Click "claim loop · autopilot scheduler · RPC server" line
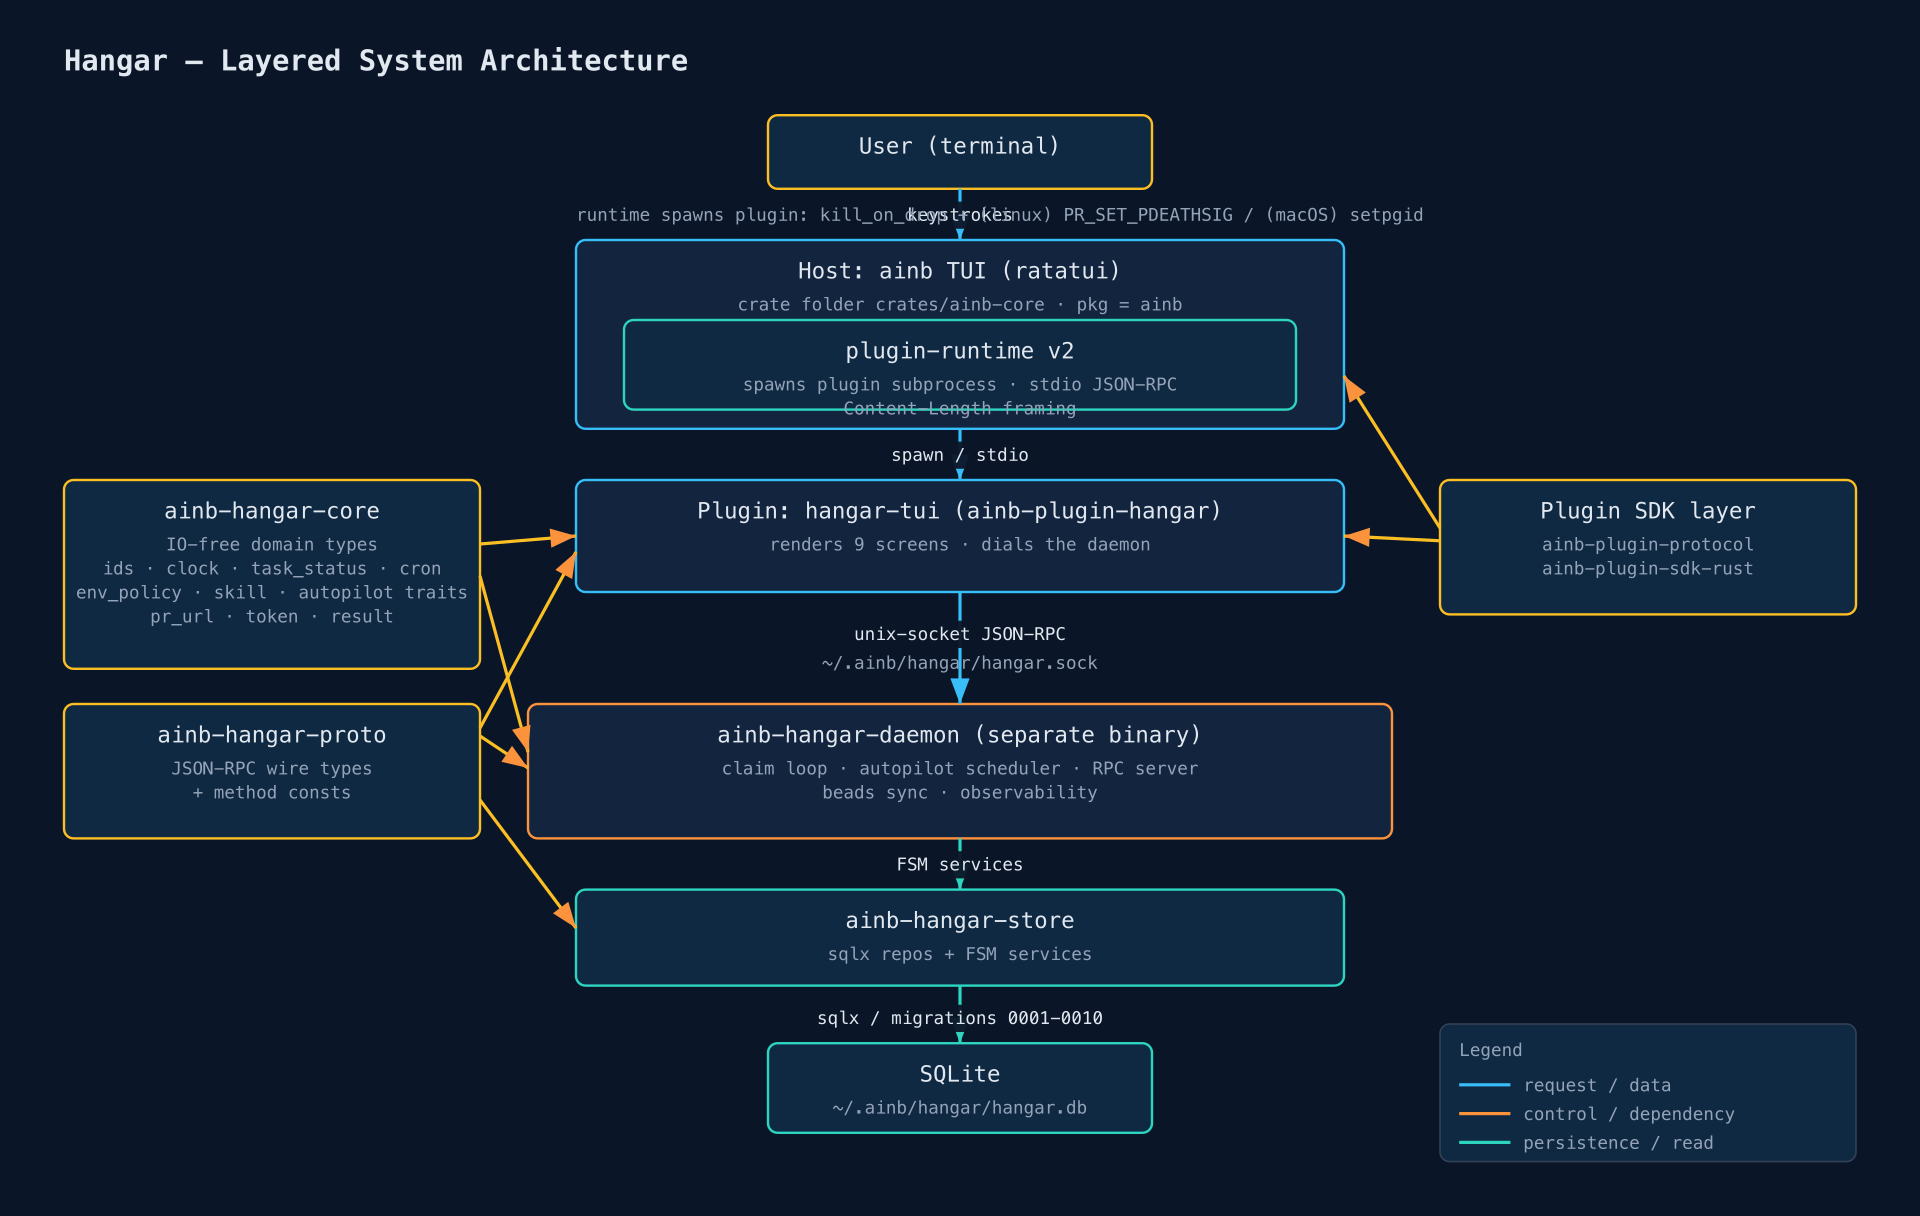The height and width of the screenshot is (1216, 1920). click(x=960, y=769)
